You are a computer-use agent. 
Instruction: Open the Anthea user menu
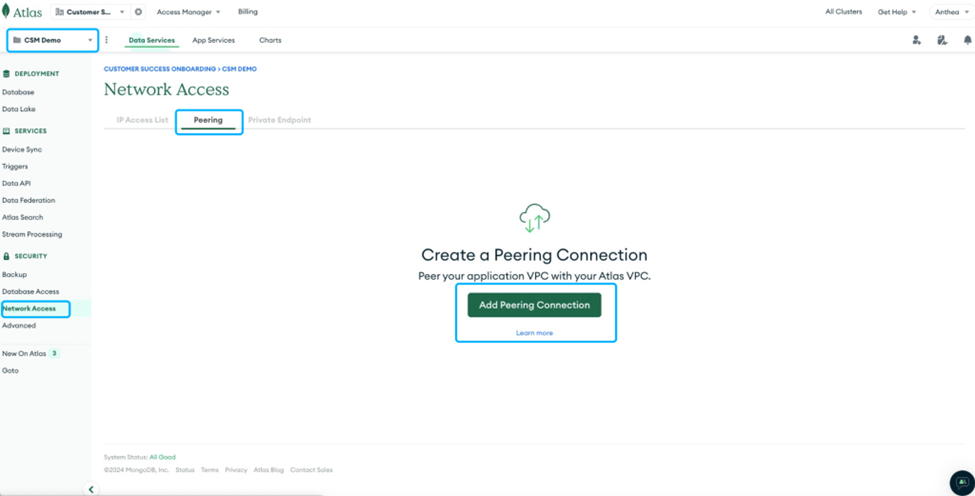pyautogui.click(x=952, y=12)
